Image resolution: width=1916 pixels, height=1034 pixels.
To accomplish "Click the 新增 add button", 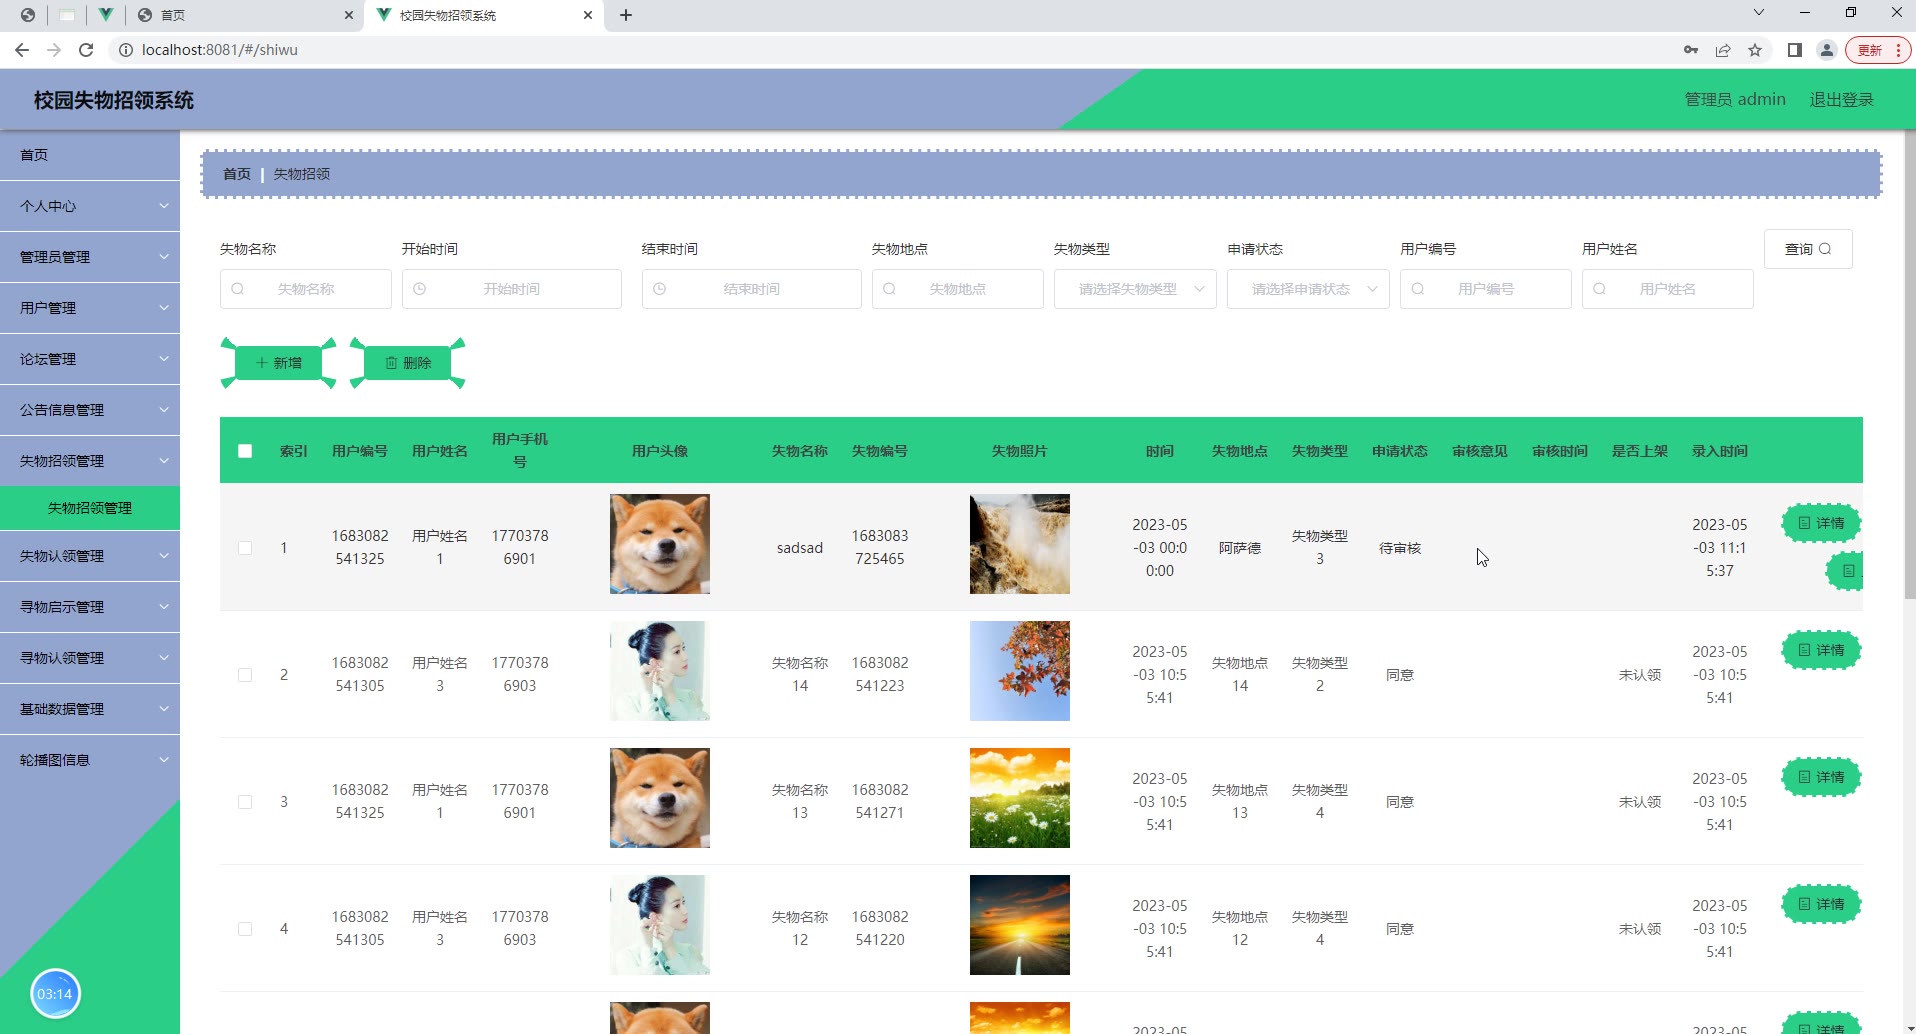I will click(x=278, y=363).
